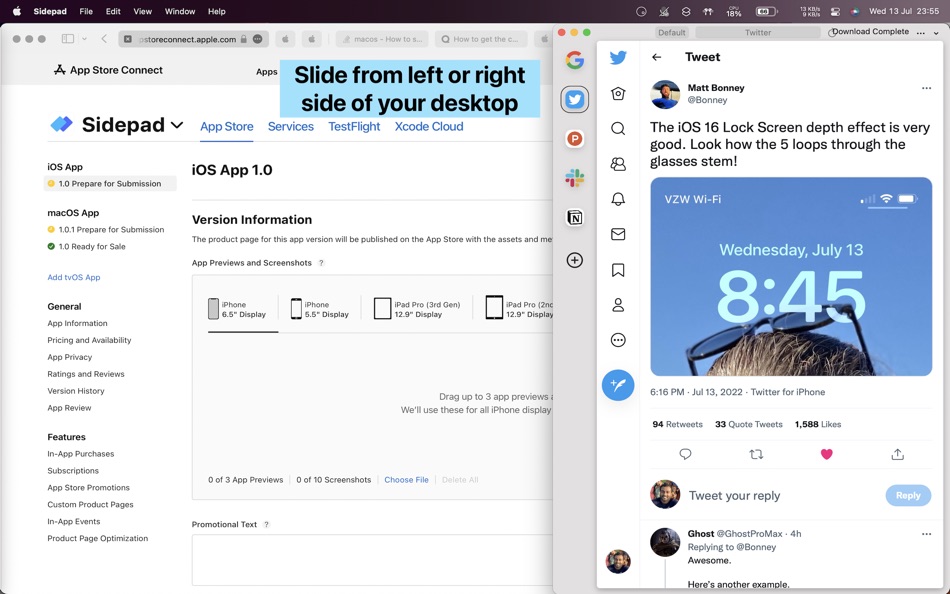Select Default tab in Sidepad window
950x594 pixels.
pyautogui.click(x=672, y=33)
